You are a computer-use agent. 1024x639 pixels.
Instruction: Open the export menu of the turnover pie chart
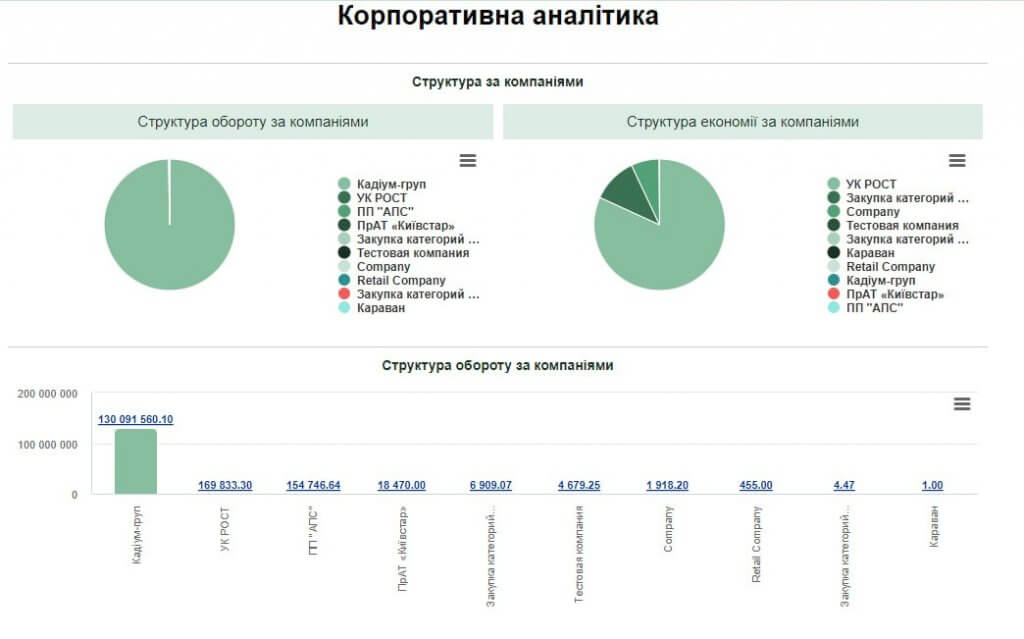click(468, 160)
